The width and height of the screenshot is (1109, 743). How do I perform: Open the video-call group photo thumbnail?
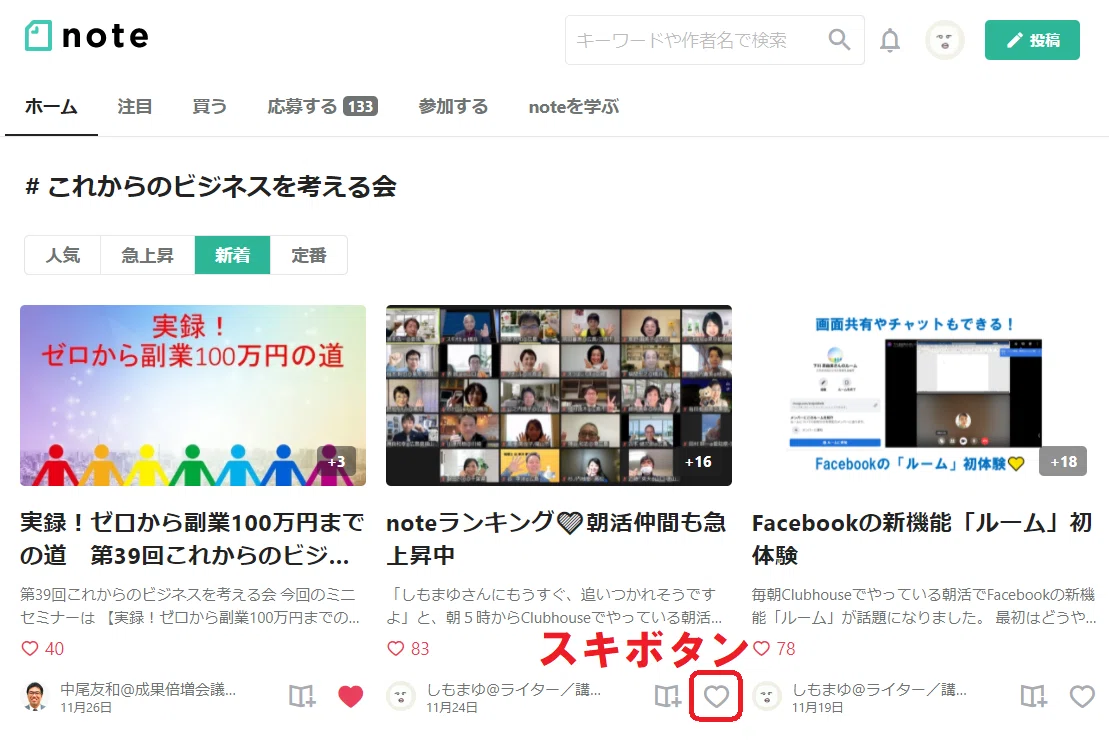pyautogui.click(x=559, y=395)
